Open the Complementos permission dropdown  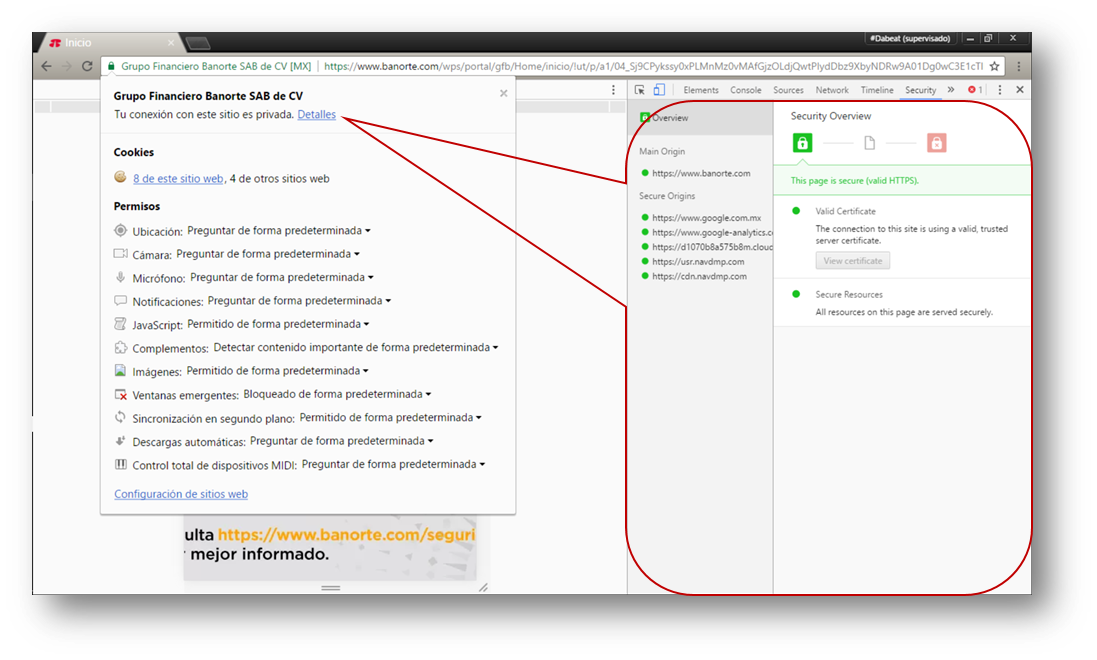coord(356,348)
